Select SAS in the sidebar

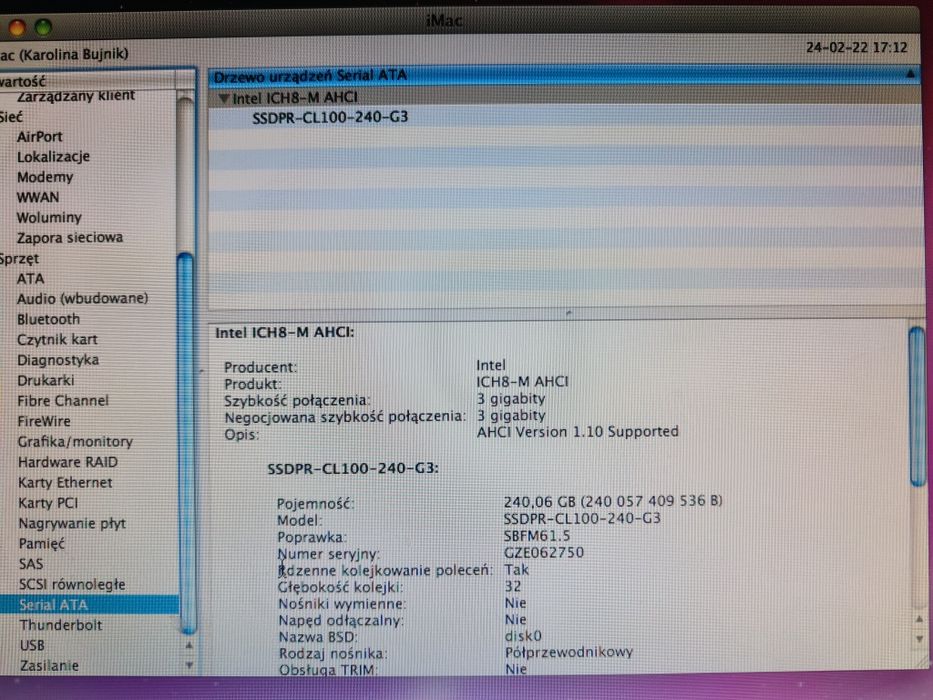click(x=30, y=564)
